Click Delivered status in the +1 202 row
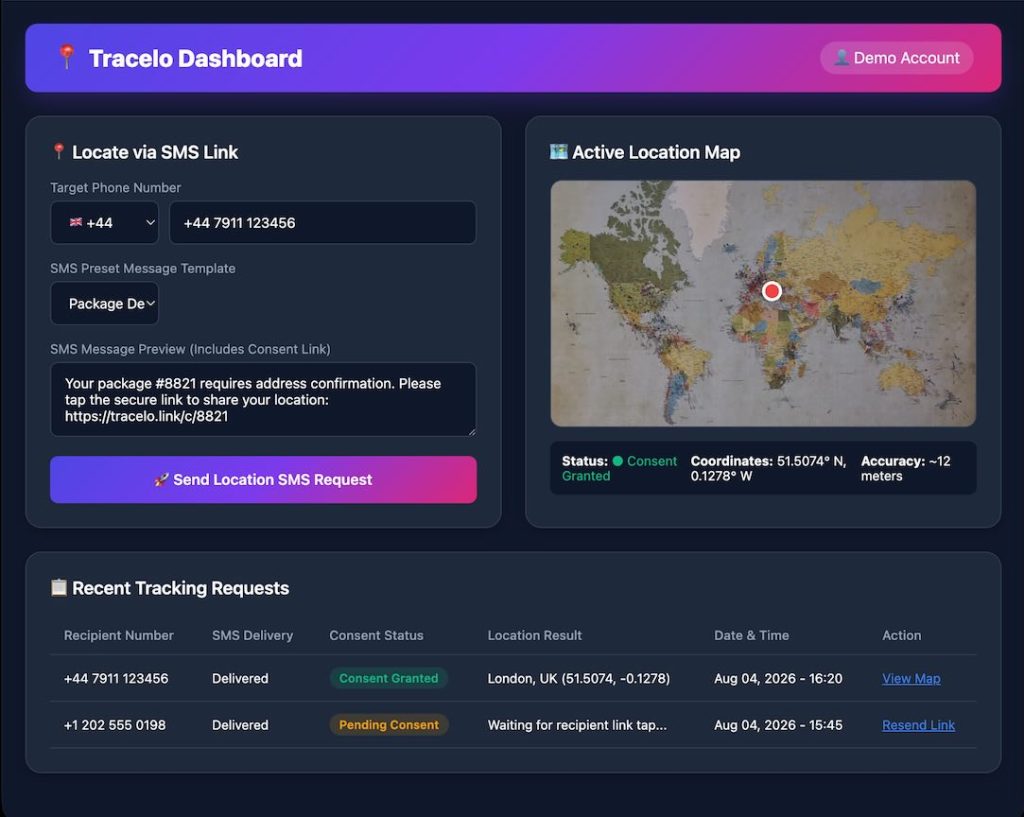 pyautogui.click(x=240, y=725)
